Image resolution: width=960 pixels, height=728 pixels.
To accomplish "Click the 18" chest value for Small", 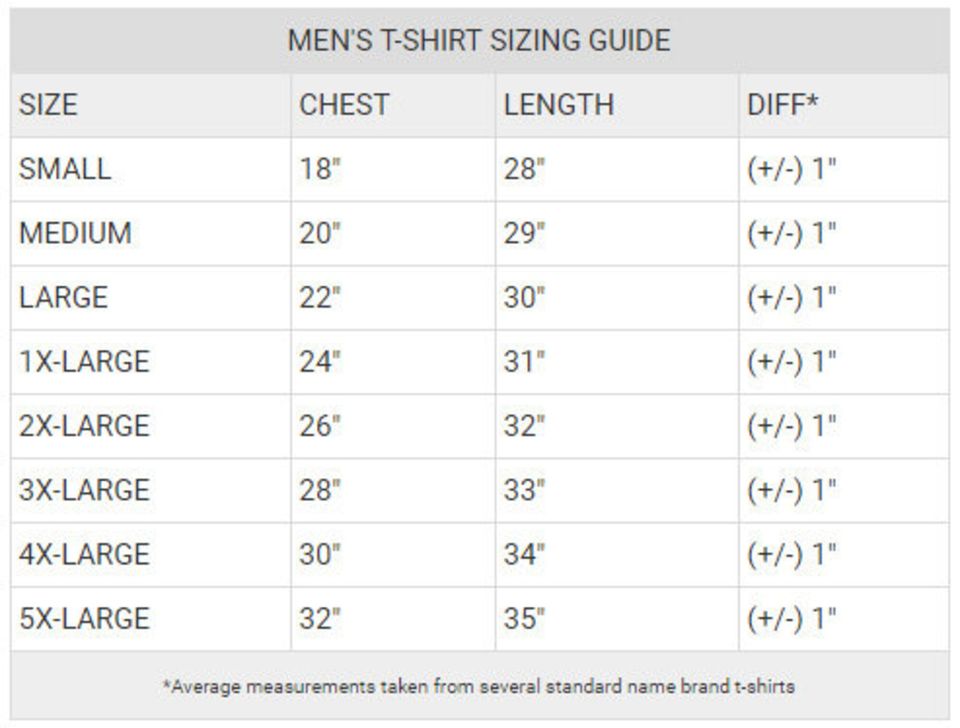I will click(320, 169).
